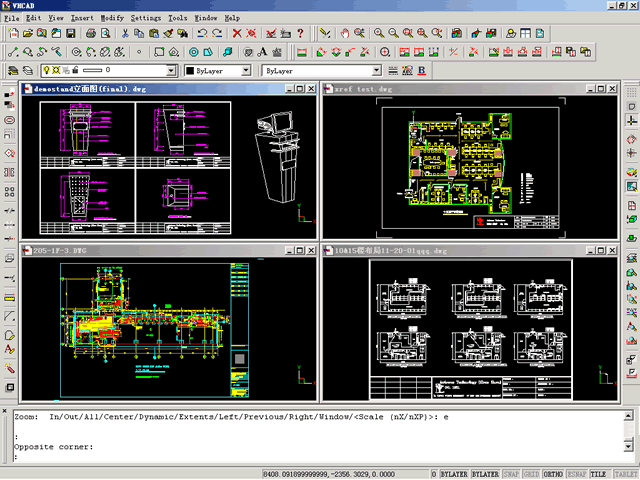Screen dimensions: 640x480
Task: Select the Pan hand tool
Action: [345, 33]
